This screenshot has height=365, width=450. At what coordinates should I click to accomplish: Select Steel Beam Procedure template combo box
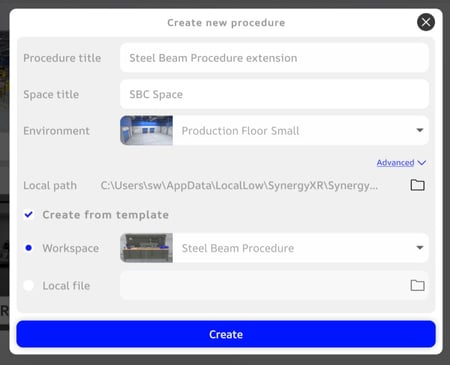[x=274, y=248]
